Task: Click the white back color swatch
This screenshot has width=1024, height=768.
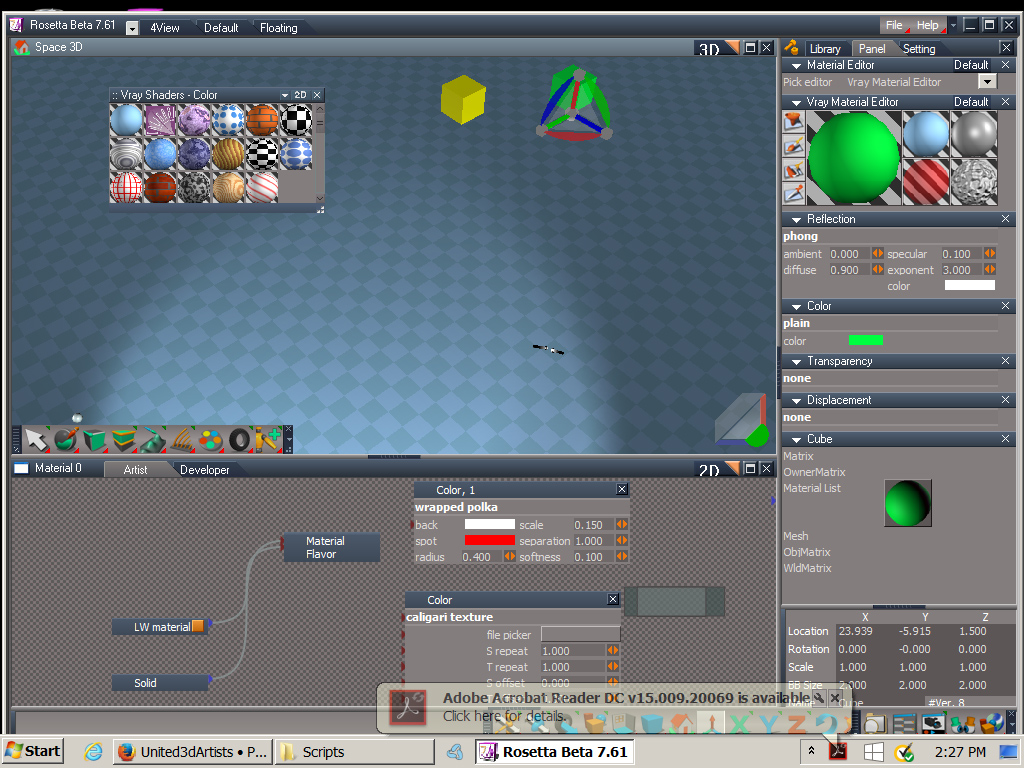Action: pos(489,524)
